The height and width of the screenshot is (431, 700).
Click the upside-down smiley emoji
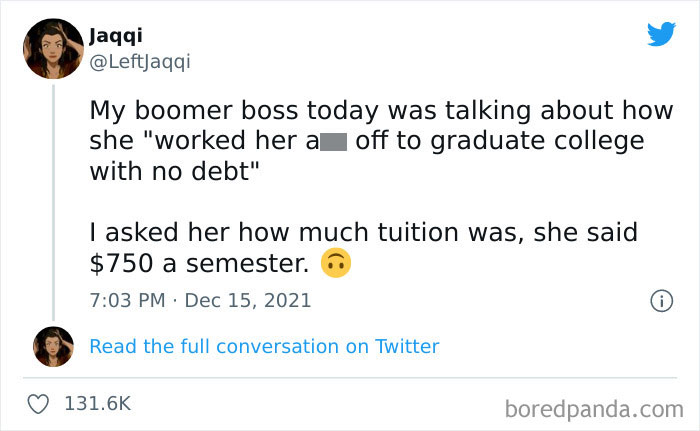[x=334, y=265]
